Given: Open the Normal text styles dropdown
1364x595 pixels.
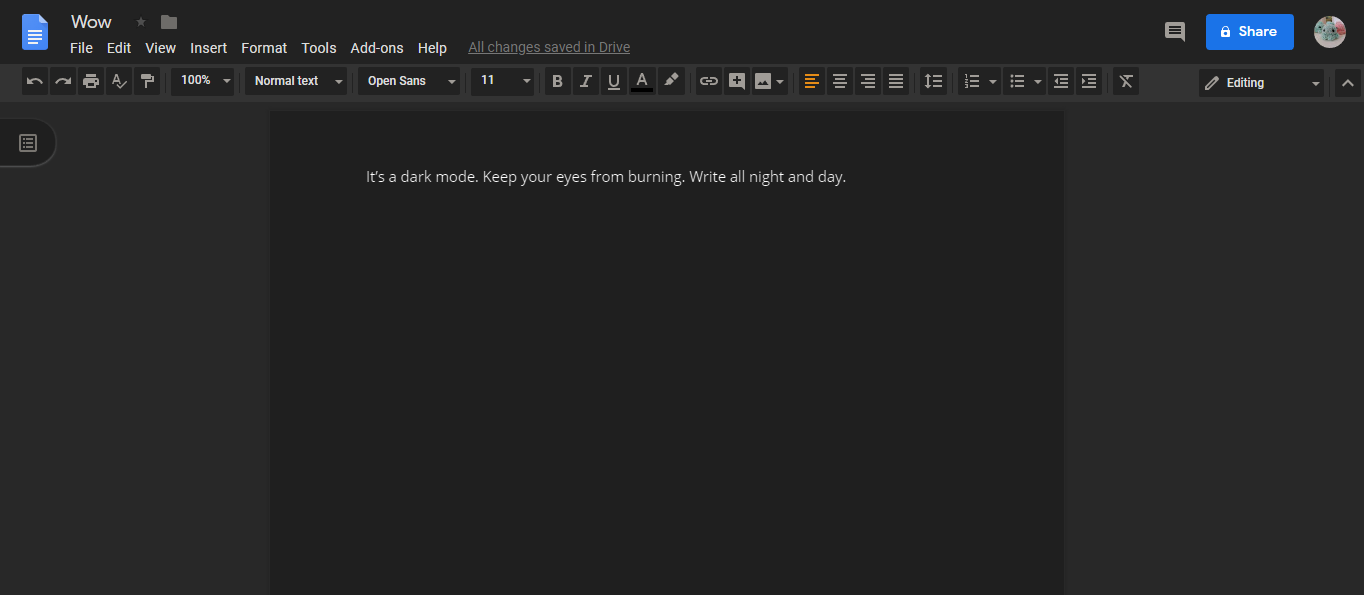Looking at the screenshot, I should point(296,81).
